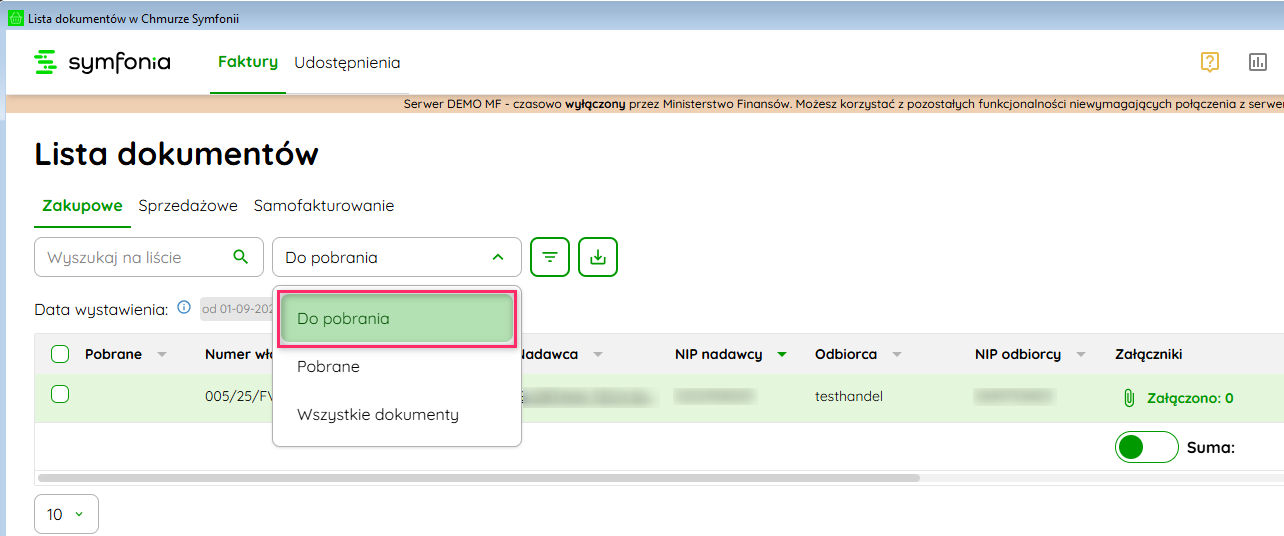Select Pobrane from the dropdown list
The height and width of the screenshot is (536, 1284).
[x=328, y=367]
